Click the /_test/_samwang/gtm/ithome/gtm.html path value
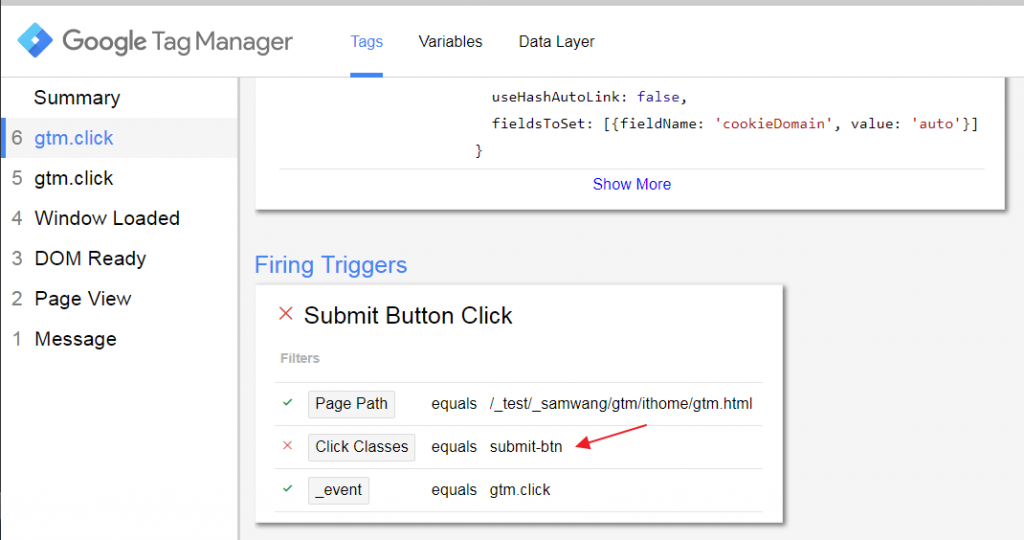1024x540 pixels. 621,404
